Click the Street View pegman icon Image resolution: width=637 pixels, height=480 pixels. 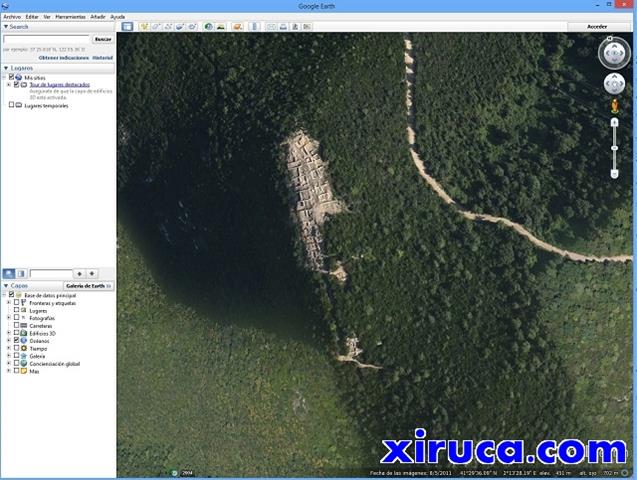pyautogui.click(x=615, y=106)
